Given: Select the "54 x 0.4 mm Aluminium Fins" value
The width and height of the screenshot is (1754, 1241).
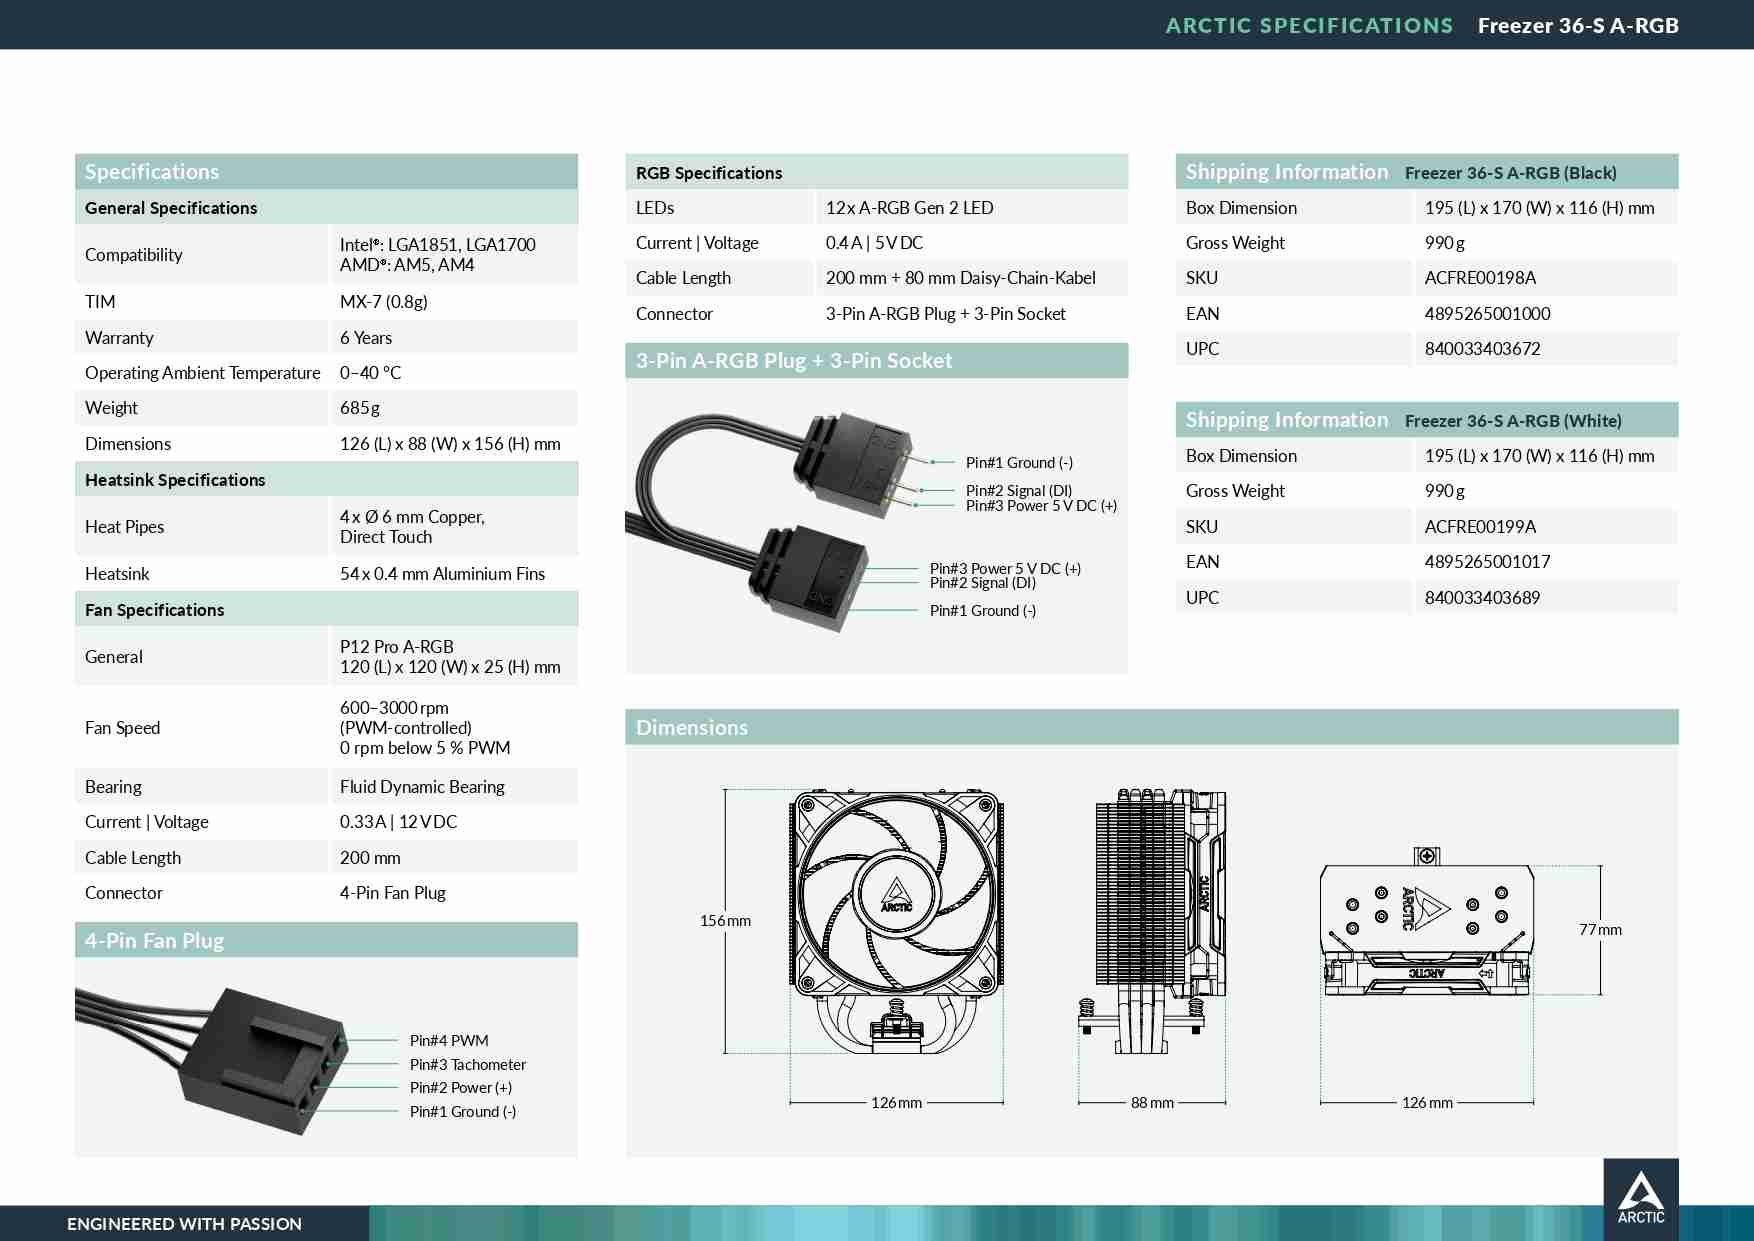Looking at the screenshot, I should click(442, 574).
